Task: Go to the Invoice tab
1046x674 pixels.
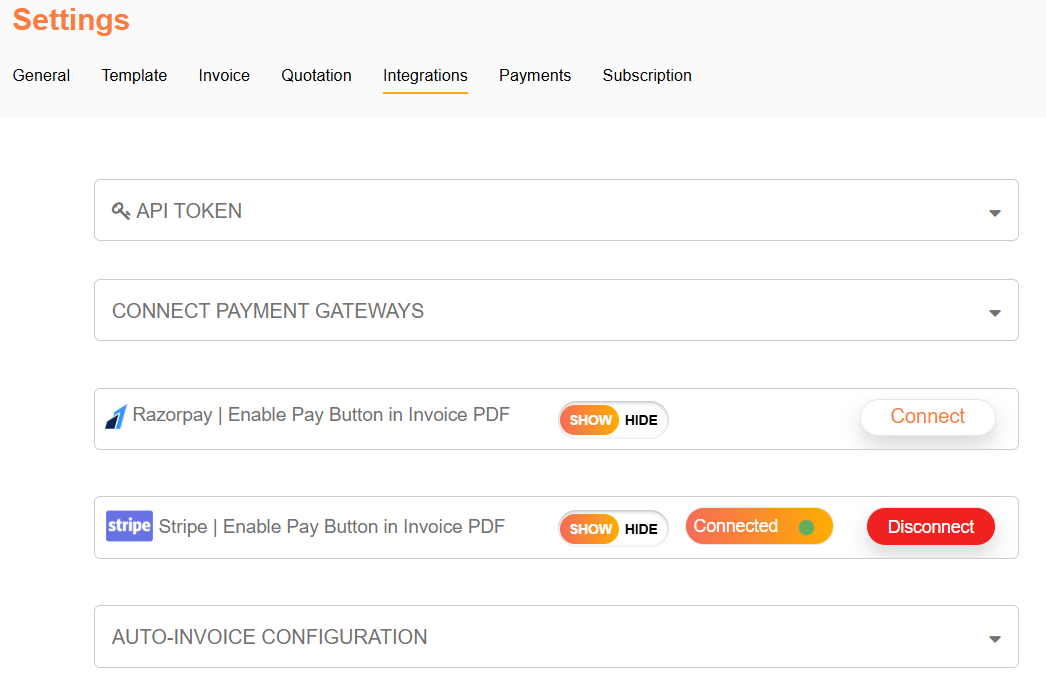Action: tap(224, 75)
